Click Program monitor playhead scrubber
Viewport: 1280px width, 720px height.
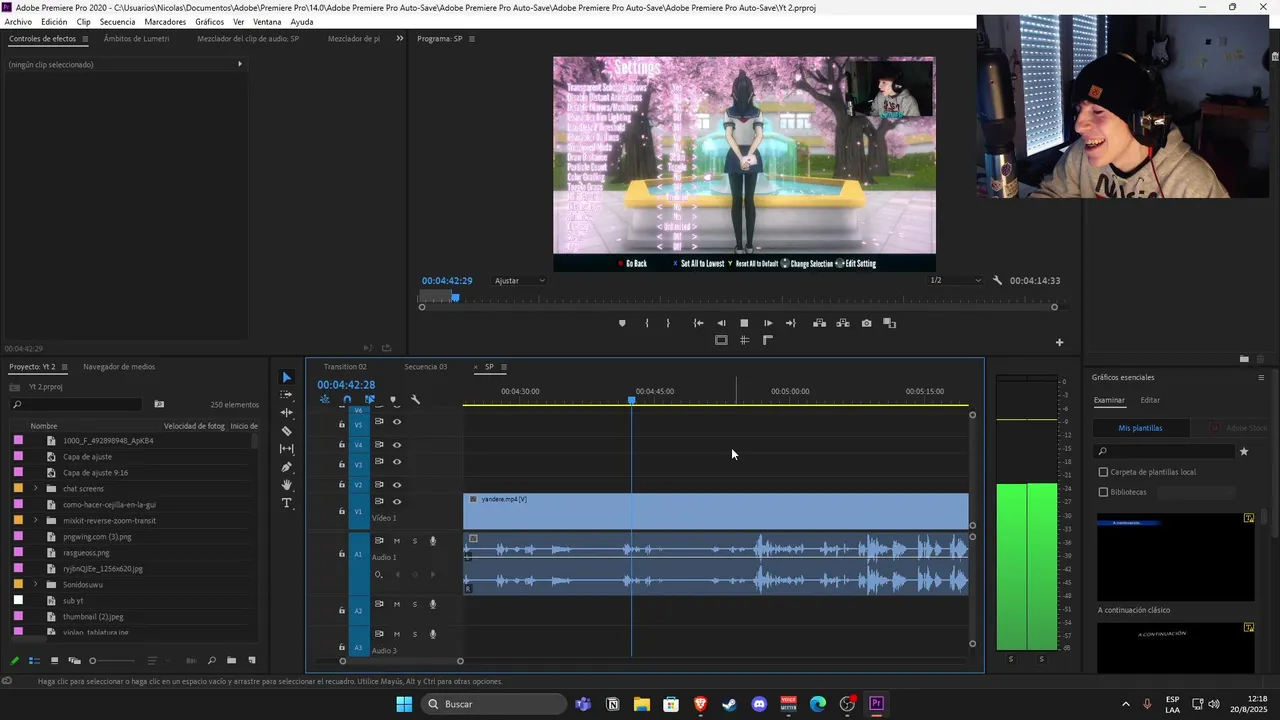click(x=455, y=297)
